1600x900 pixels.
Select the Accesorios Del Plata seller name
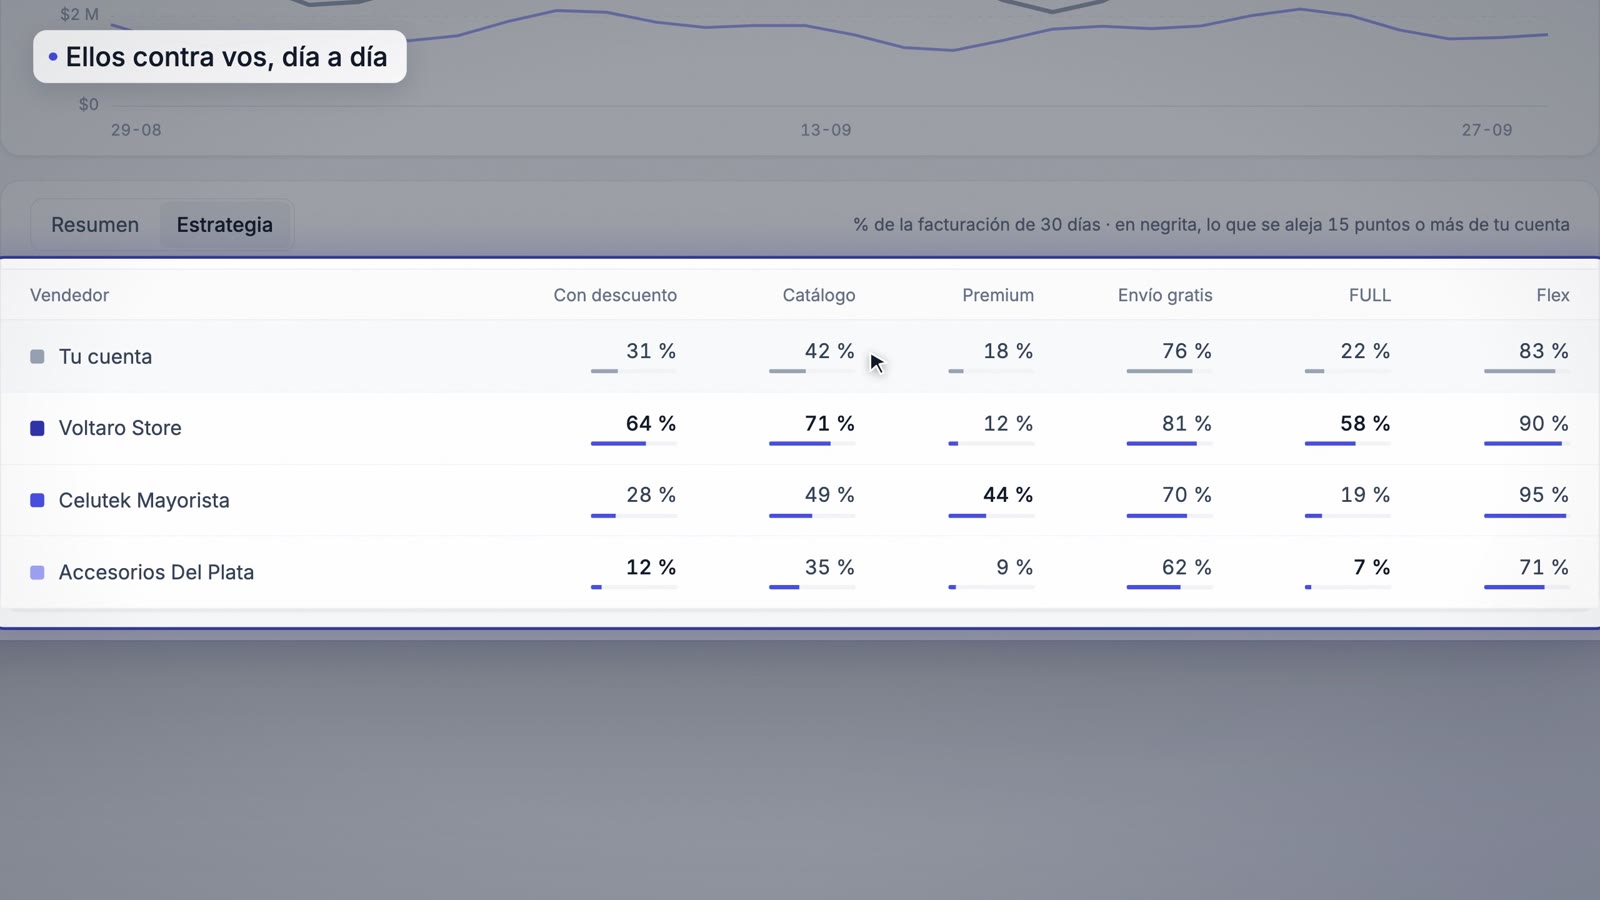click(x=156, y=572)
